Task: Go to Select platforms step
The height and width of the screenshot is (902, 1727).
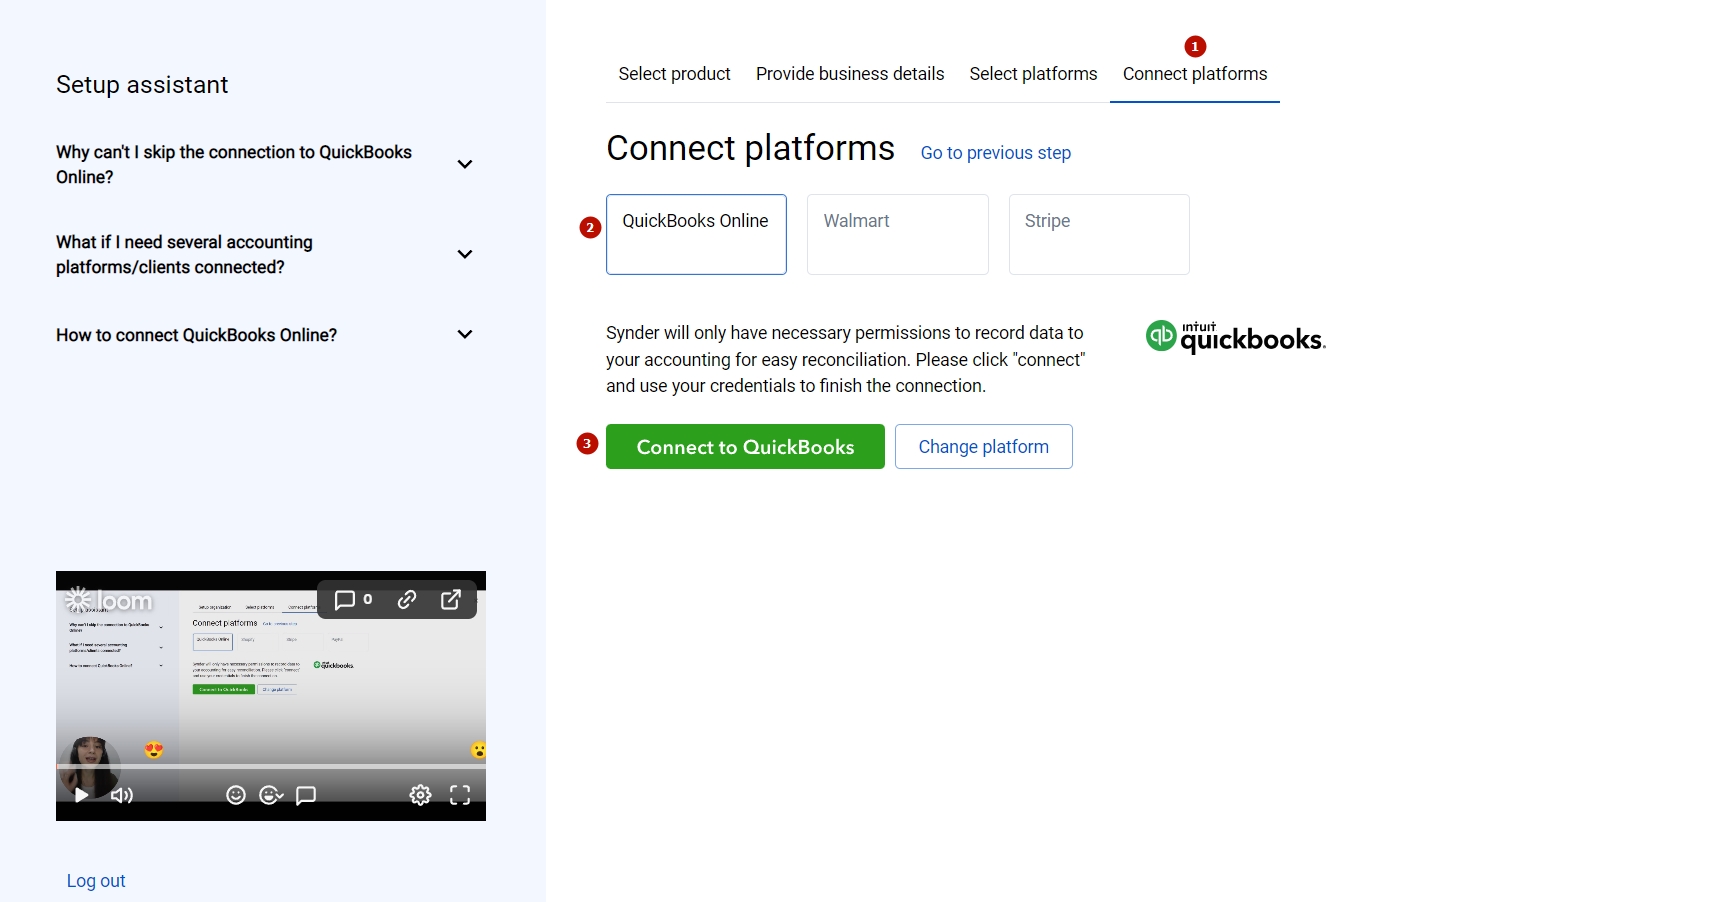Action: [x=1033, y=74]
